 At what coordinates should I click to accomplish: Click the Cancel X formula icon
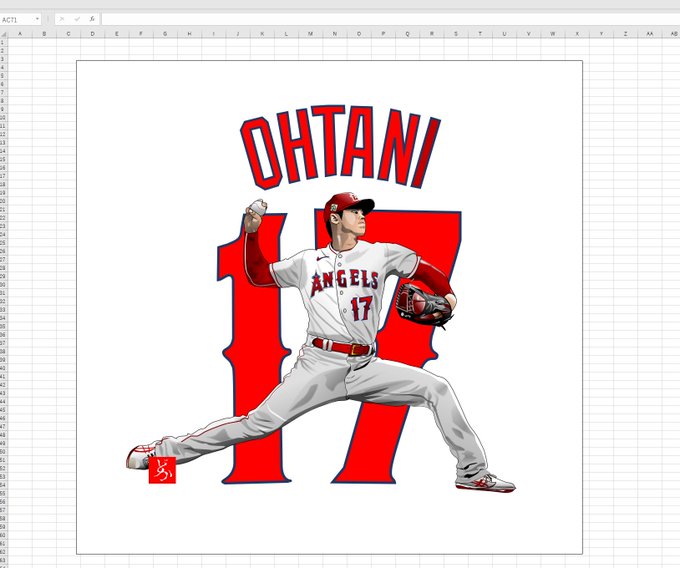[x=62, y=19]
